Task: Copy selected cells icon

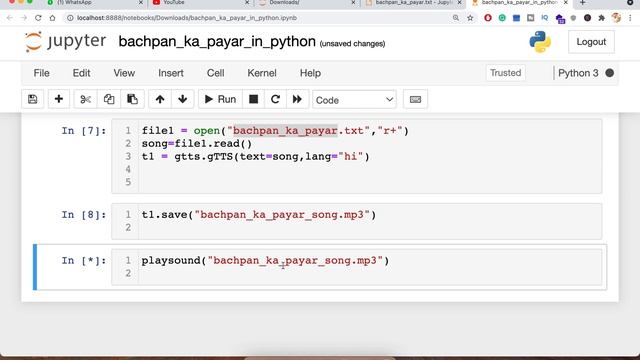Action: click(109, 99)
